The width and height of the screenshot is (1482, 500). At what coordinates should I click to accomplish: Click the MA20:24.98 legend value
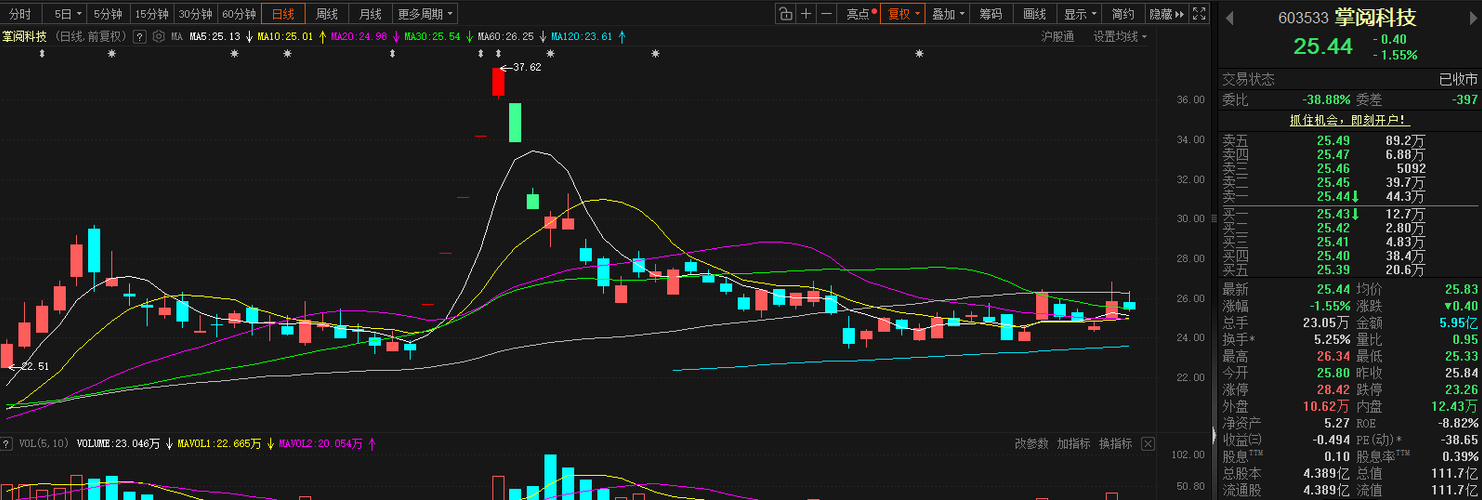358,37
